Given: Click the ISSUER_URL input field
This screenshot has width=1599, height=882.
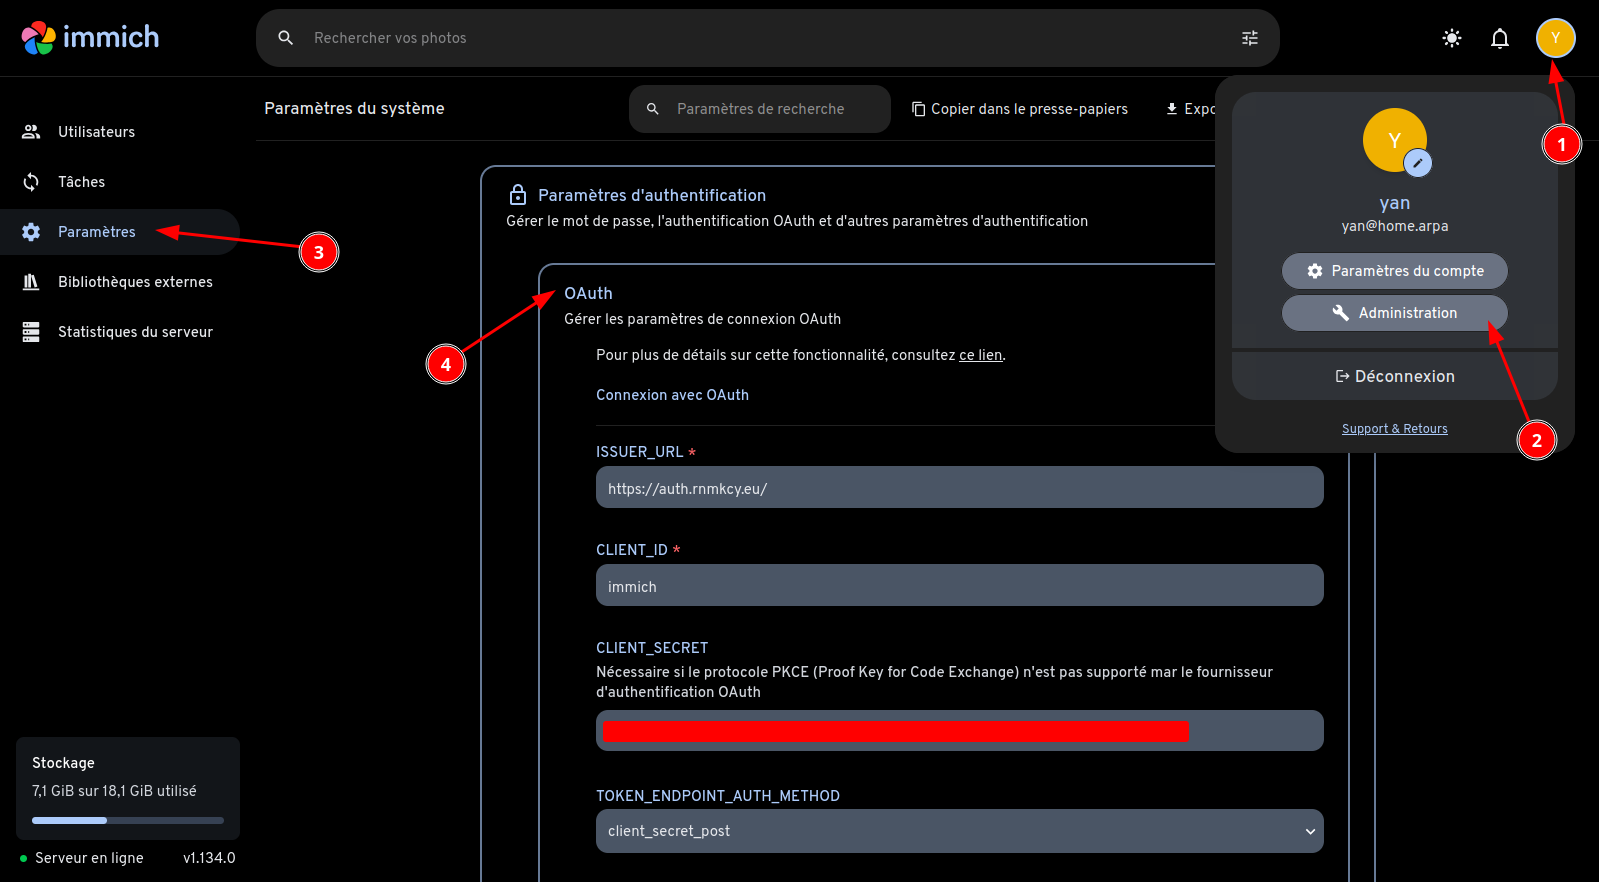Looking at the screenshot, I should coord(959,489).
